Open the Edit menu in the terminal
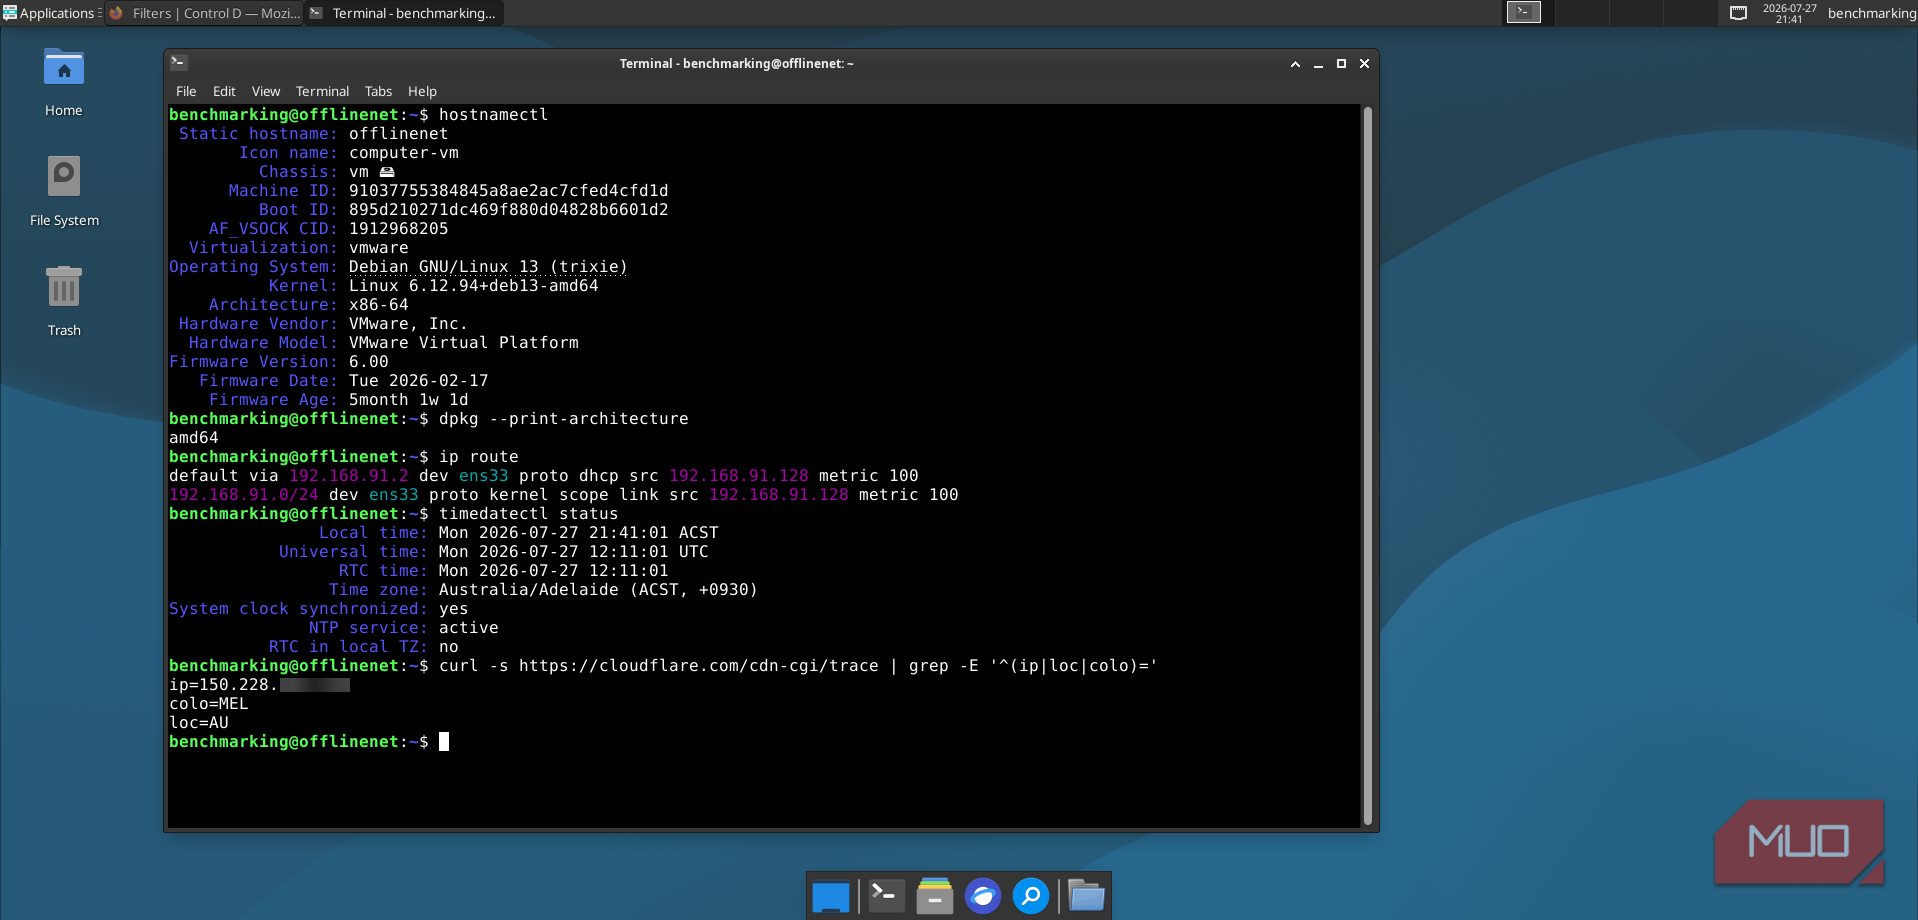The image size is (1918, 920). pos(224,91)
